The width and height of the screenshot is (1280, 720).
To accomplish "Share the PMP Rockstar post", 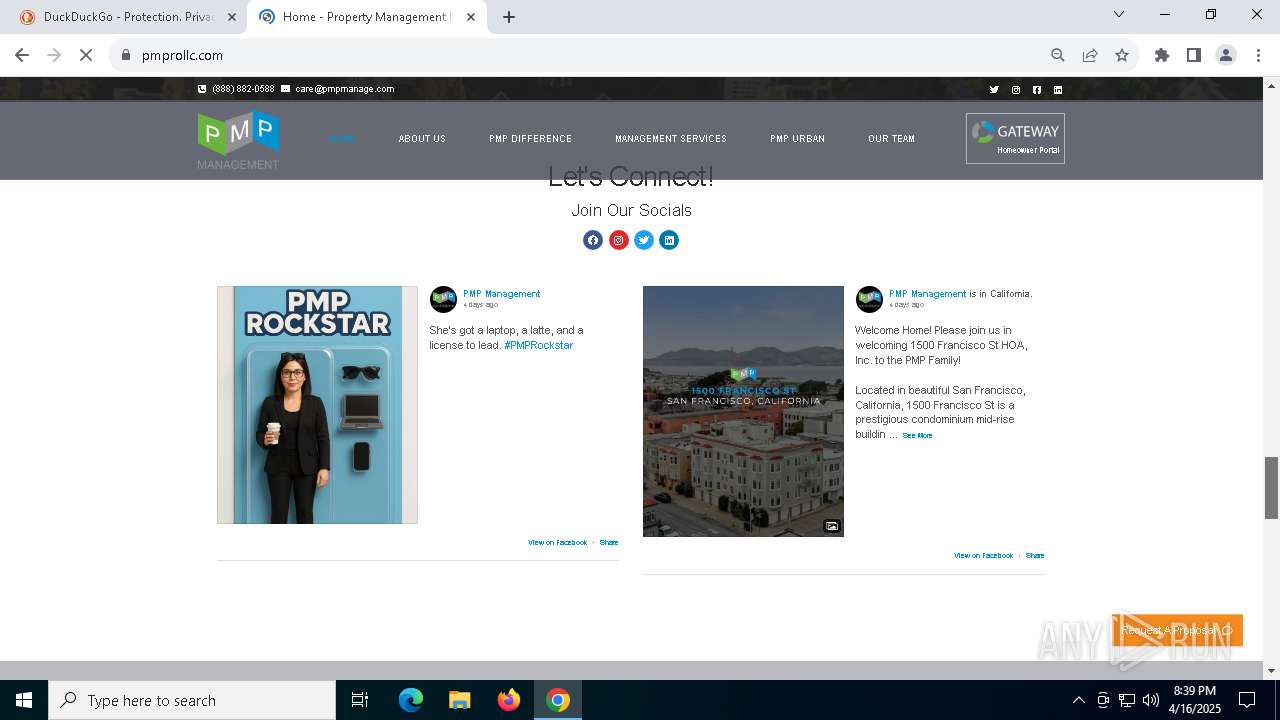I will (x=609, y=542).
